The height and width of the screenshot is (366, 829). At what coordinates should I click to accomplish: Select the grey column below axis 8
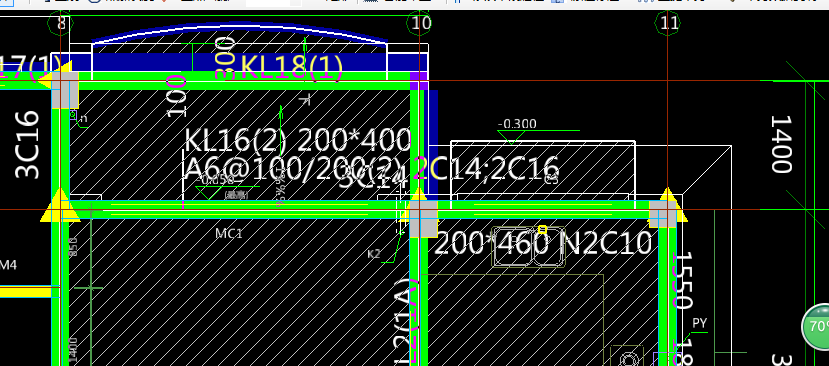pyautogui.click(x=65, y=90)
